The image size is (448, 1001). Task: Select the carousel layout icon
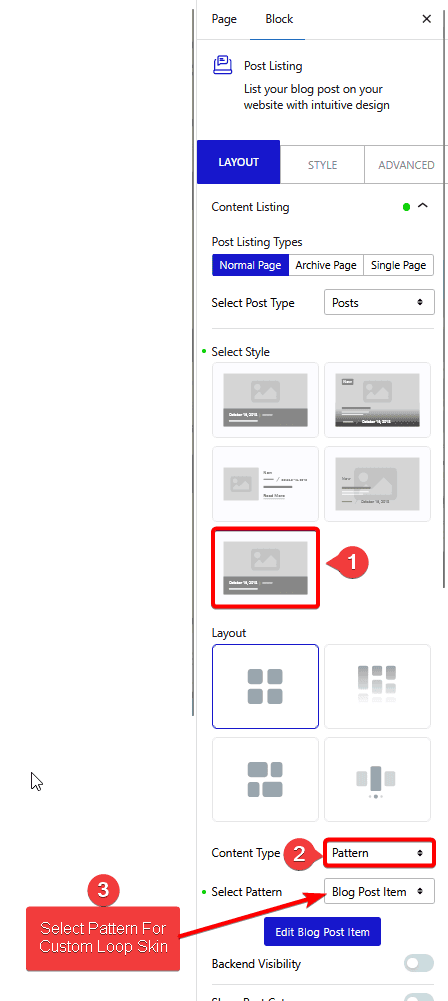pos(377,779)
